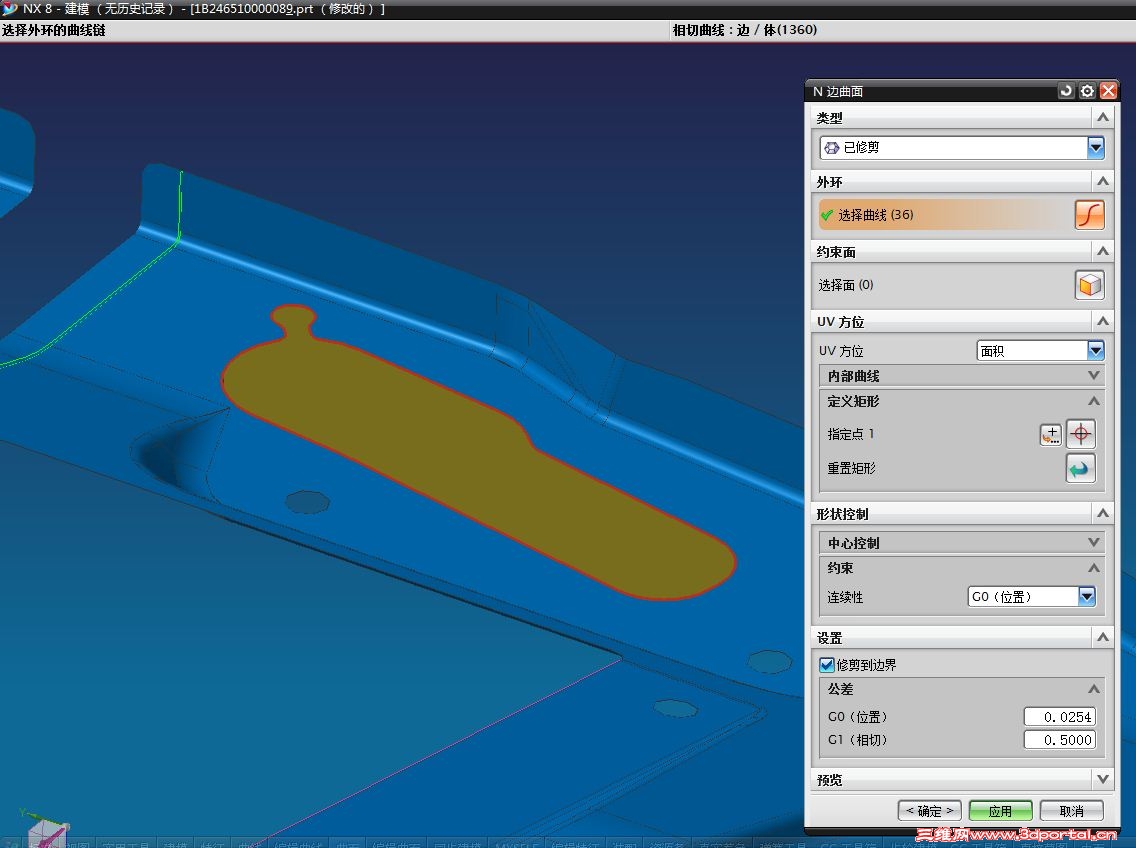This screenshot has height=848, width=1136.
Task: Click the 应用 button
Action: [x=1000, y=811]
